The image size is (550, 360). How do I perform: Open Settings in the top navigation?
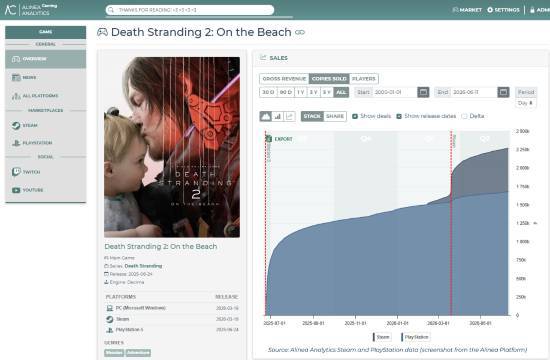pyautogui.click(x=503, y=10)
